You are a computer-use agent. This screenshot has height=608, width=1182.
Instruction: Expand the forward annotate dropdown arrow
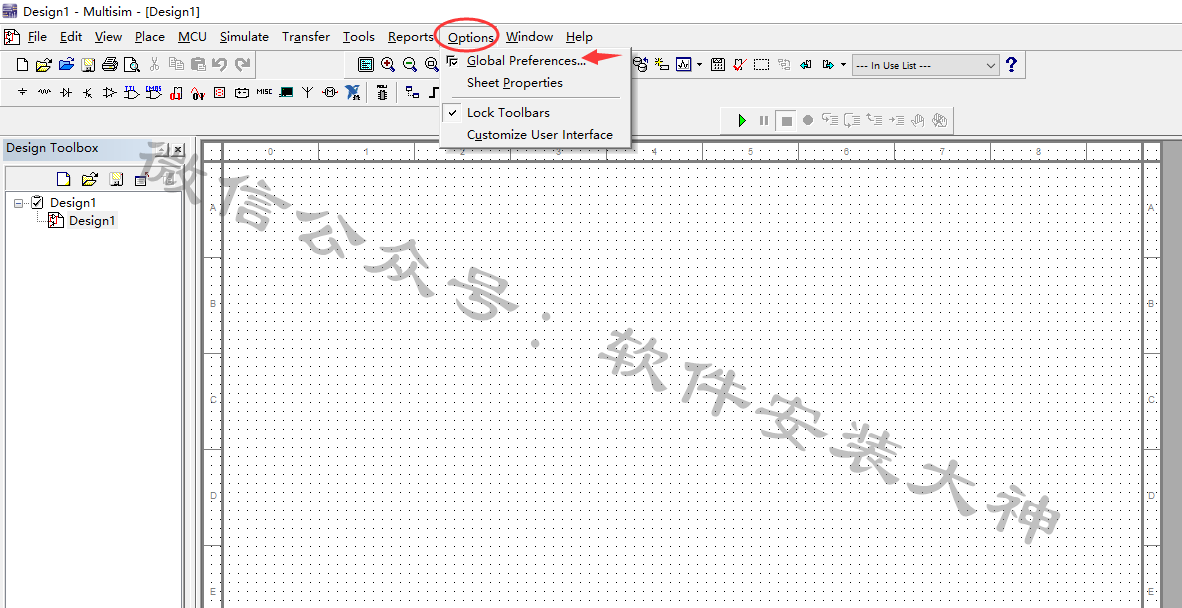point(844,65)
